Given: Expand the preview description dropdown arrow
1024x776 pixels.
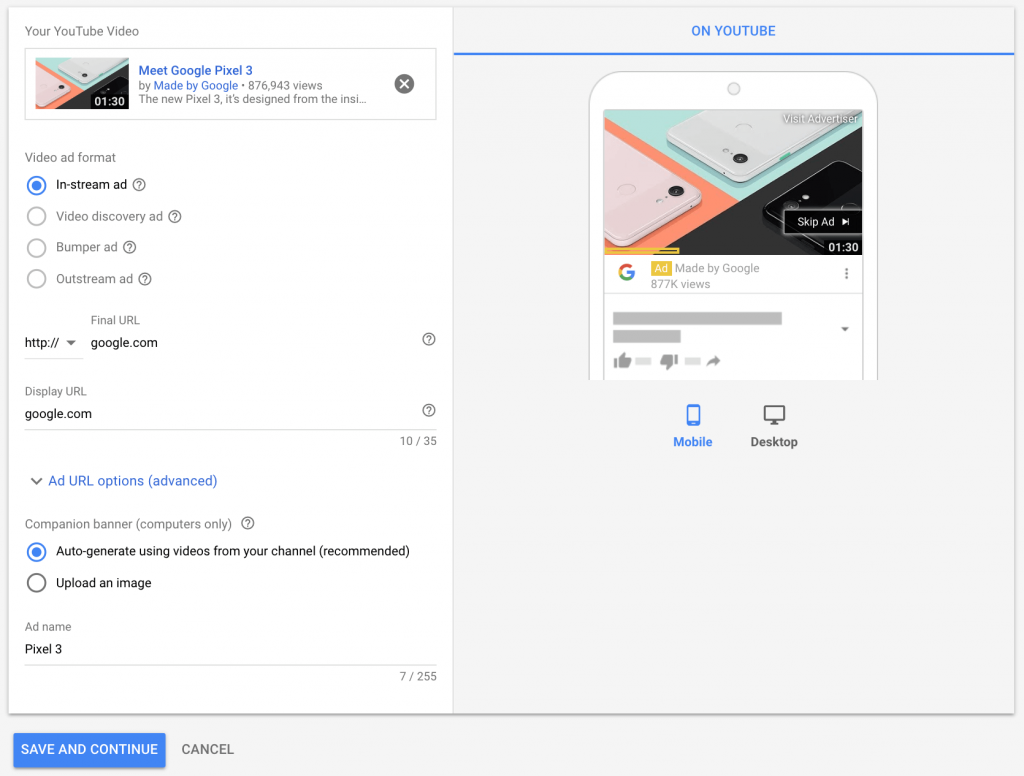Looking at the screenshot, I should pos(844,329).
